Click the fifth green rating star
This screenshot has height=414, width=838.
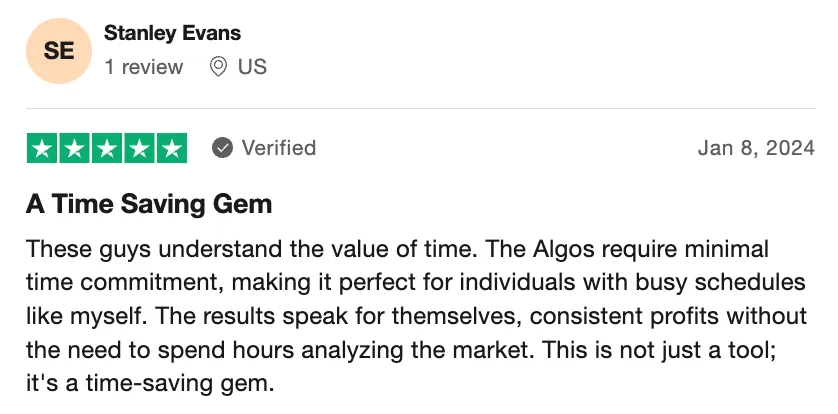[x=172, y=148]
